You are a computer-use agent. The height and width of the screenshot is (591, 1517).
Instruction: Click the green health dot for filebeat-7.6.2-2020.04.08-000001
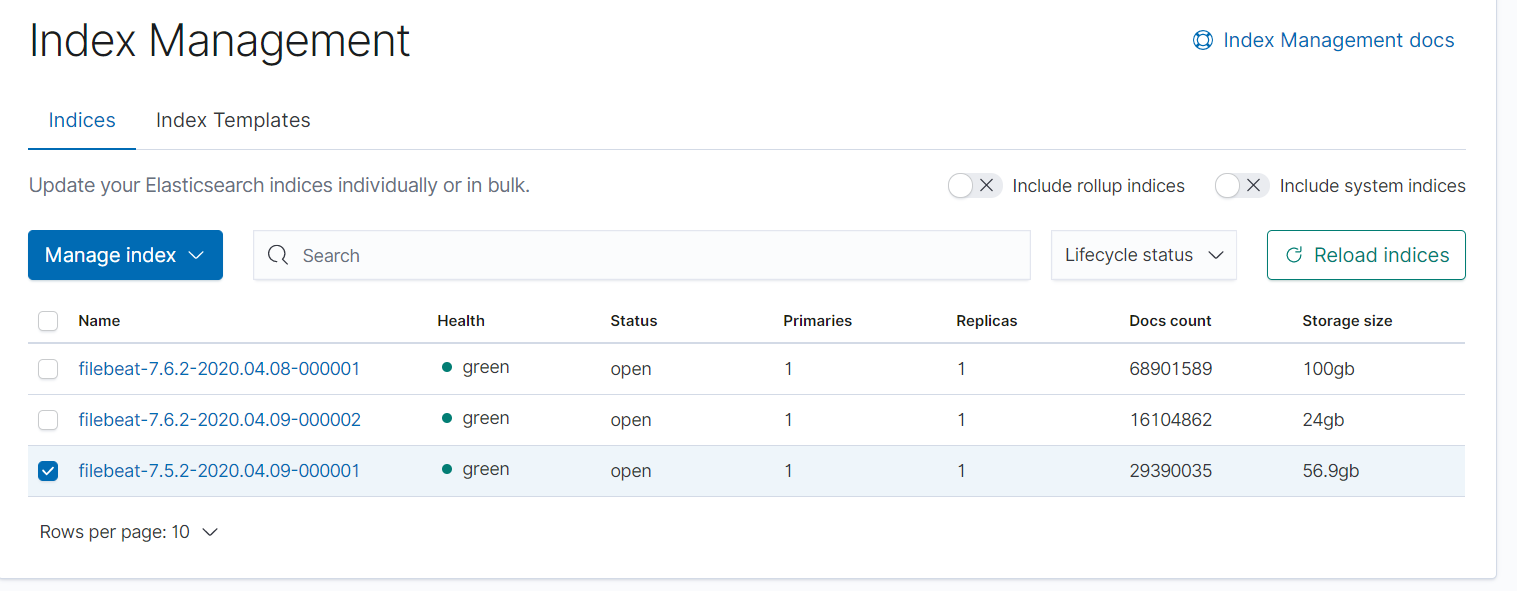pyautogui.click(x=447, y=367)
